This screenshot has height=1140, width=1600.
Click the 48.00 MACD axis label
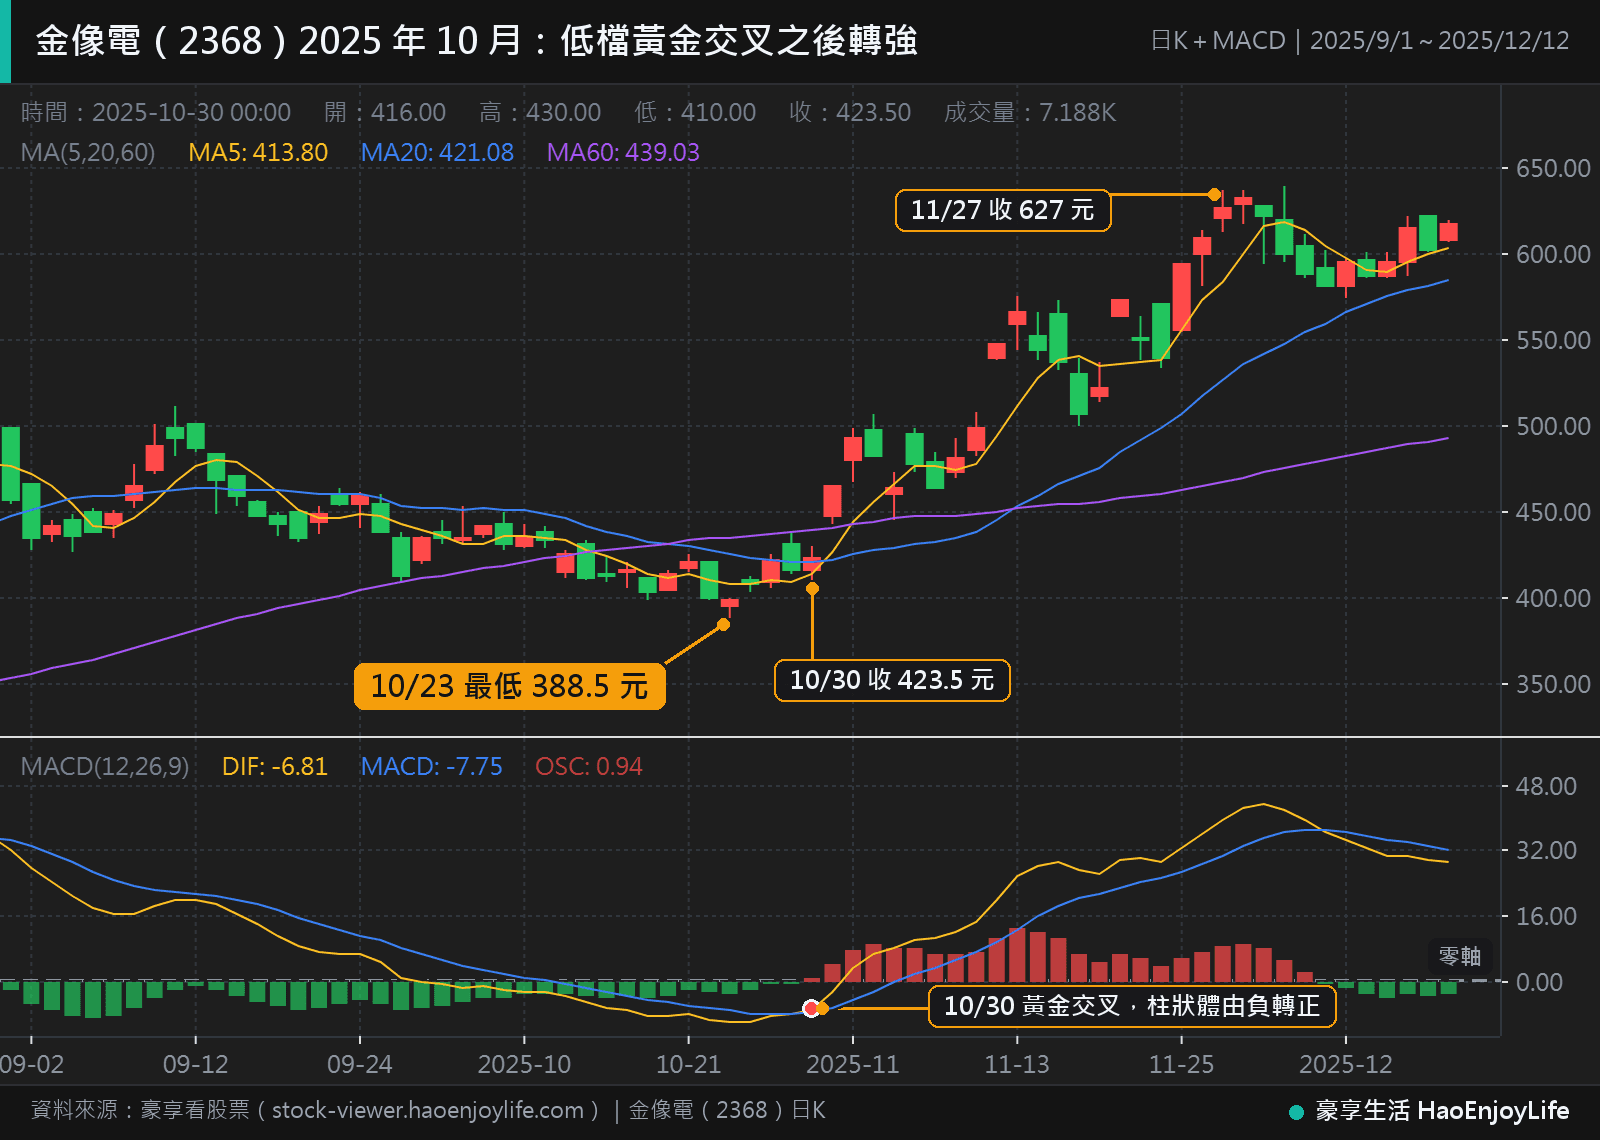coord(1546,786)
